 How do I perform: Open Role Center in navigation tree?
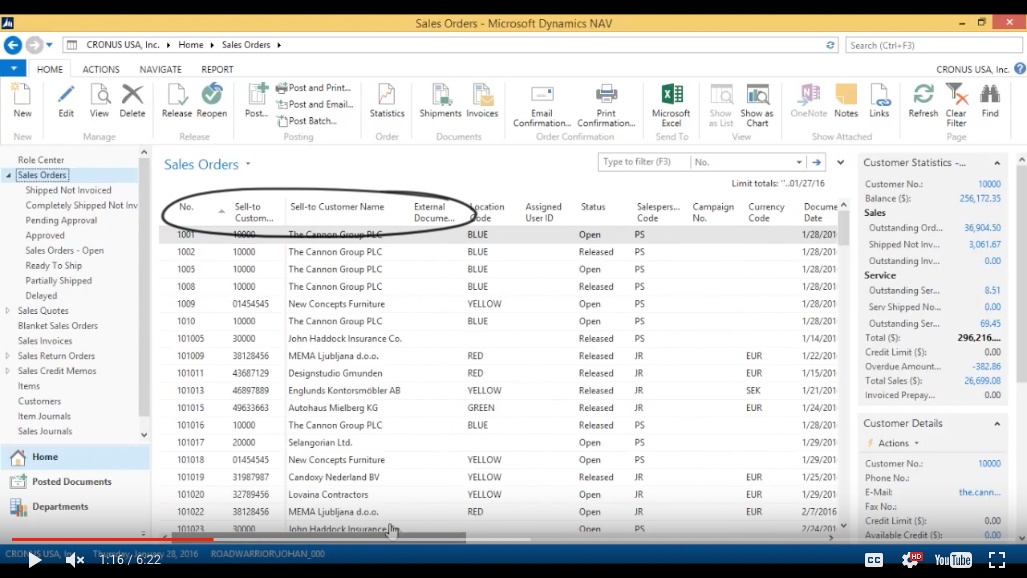41,160
